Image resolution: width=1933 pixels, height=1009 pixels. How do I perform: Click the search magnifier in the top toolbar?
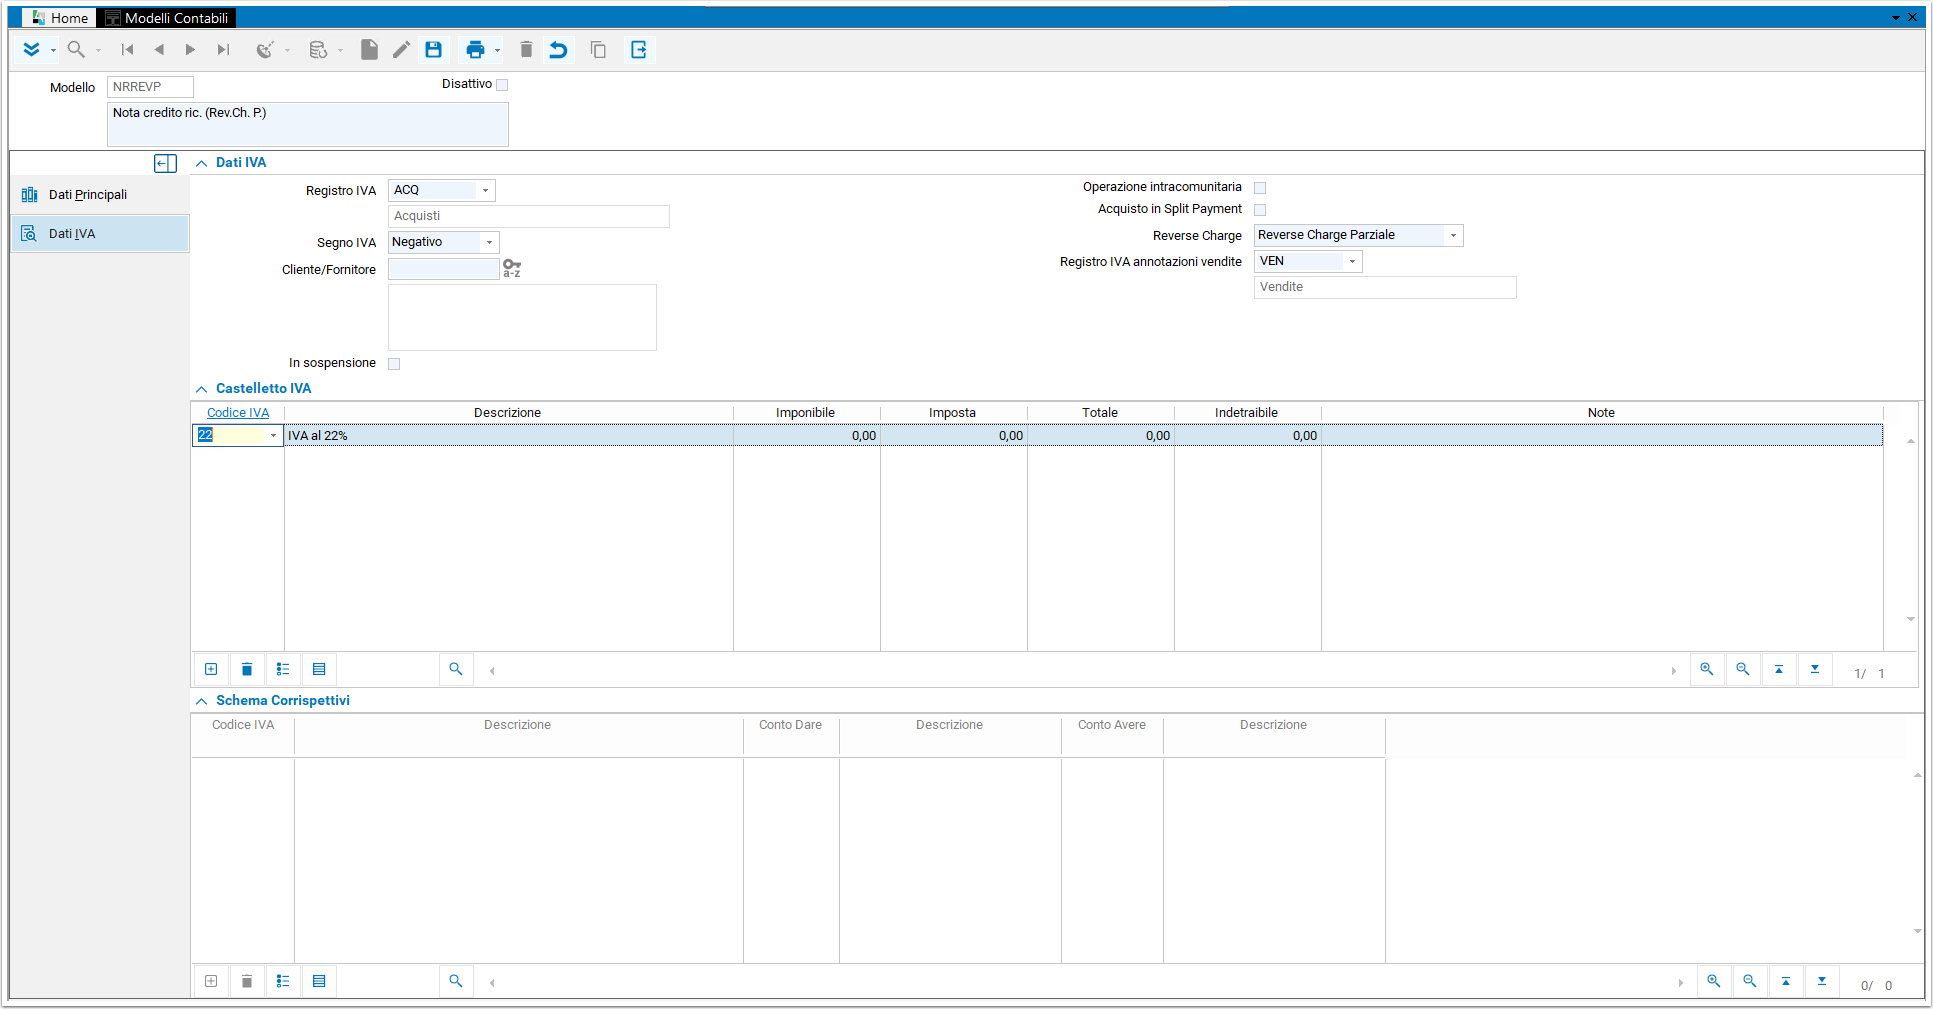[76, 50]
